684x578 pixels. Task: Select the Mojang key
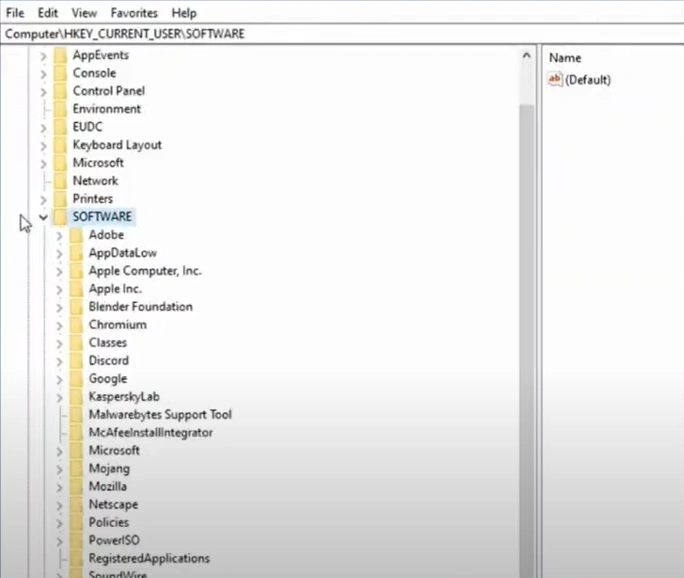(x=109, y=469)
